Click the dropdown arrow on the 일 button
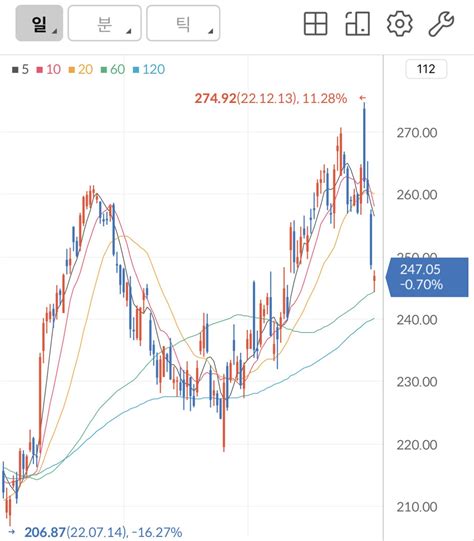The width and height of the screenshot is (474, 541). [55, 32]
